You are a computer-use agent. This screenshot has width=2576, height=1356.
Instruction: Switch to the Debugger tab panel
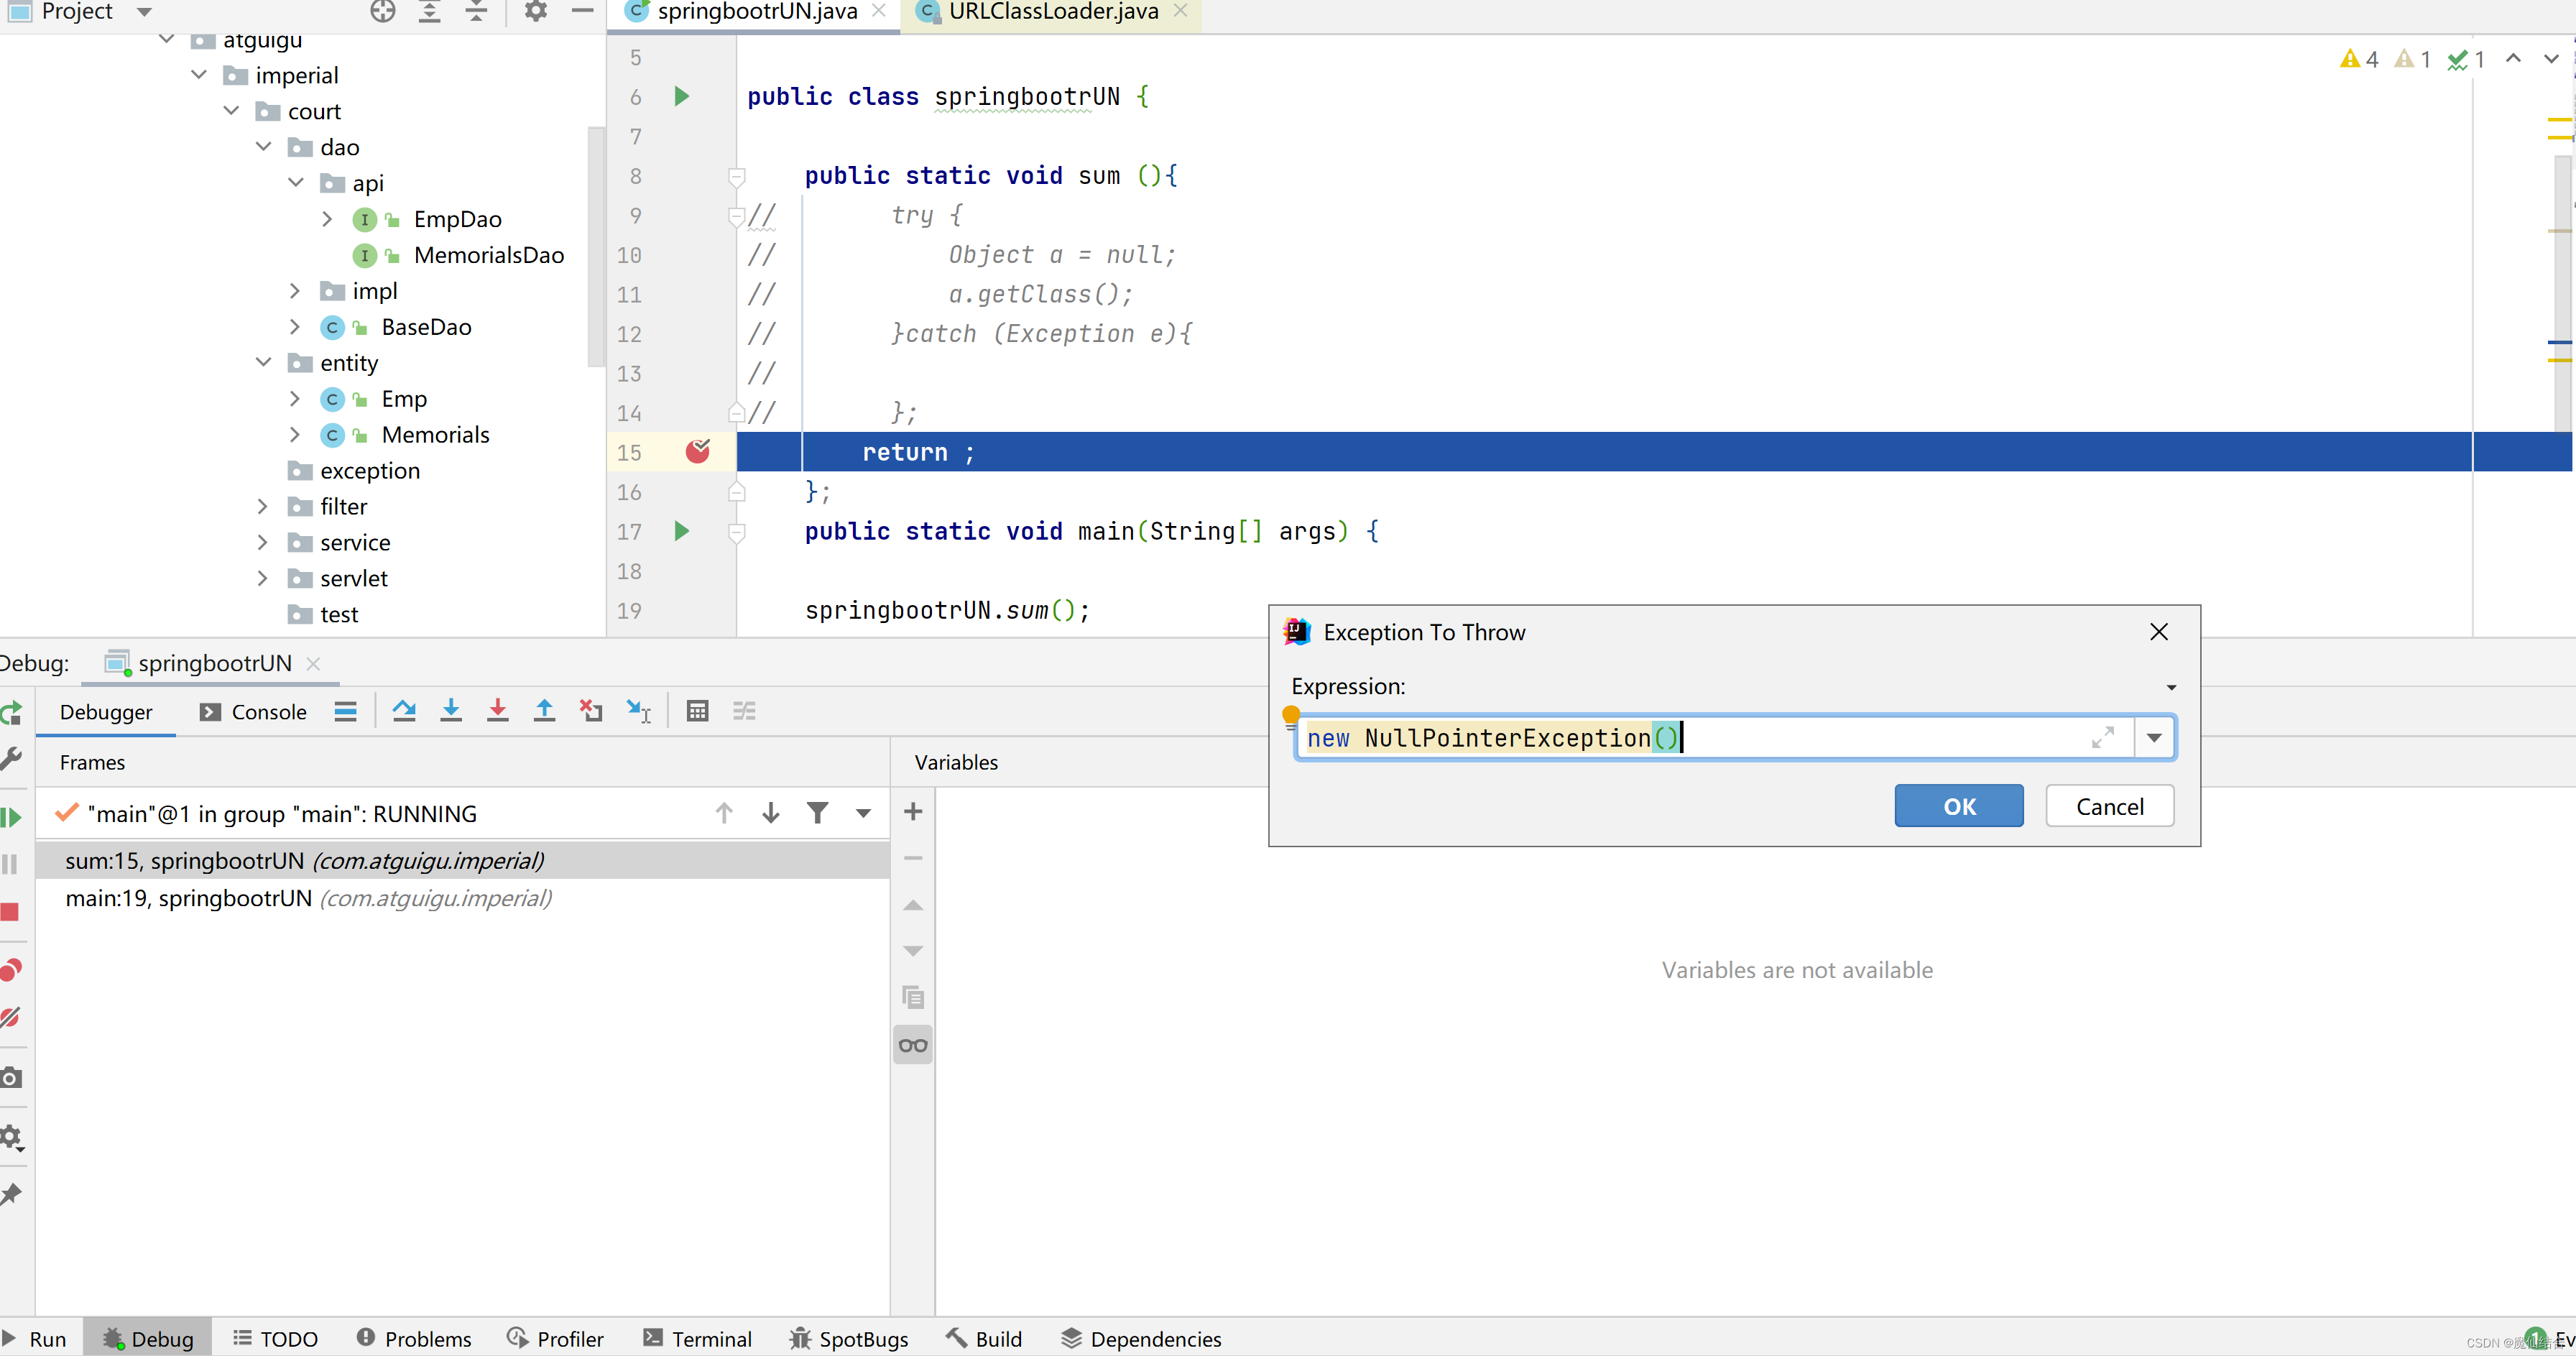point(106,711)
